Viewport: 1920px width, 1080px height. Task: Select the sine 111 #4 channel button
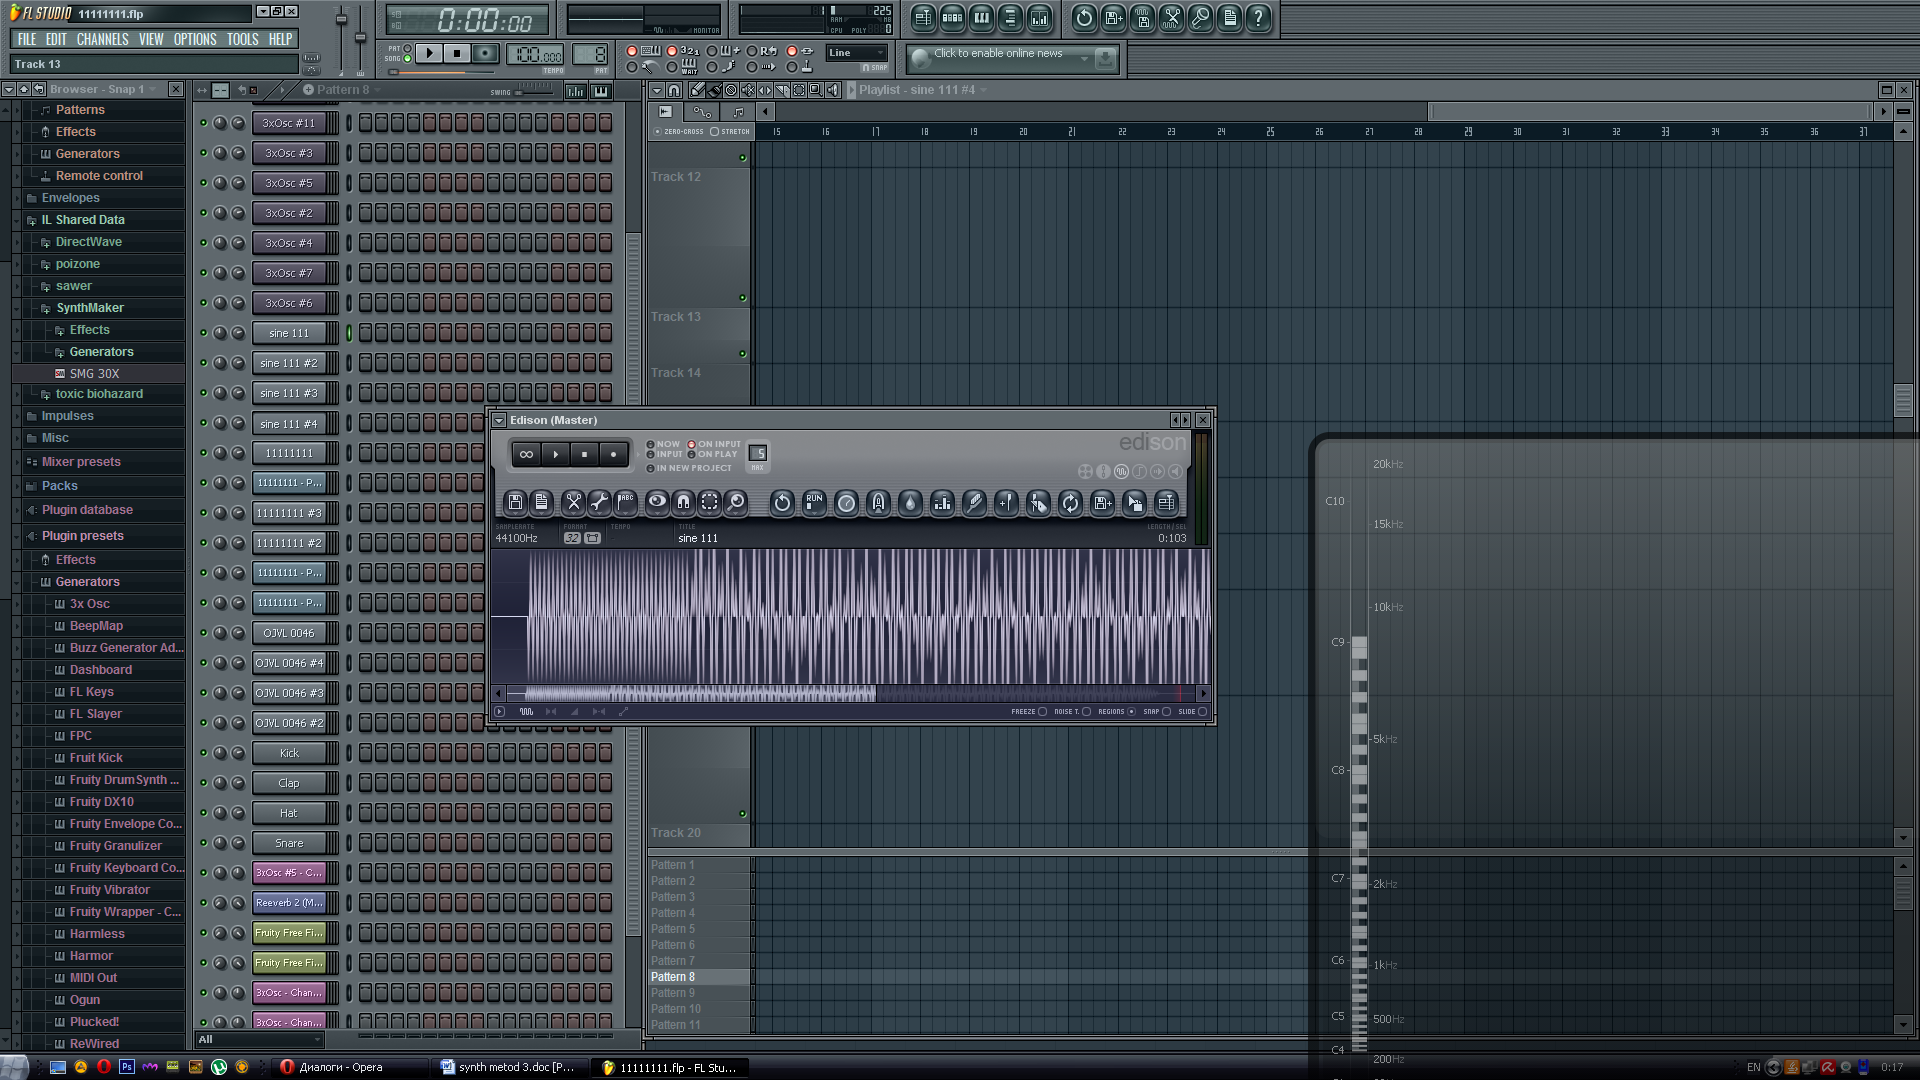(289, 424)
